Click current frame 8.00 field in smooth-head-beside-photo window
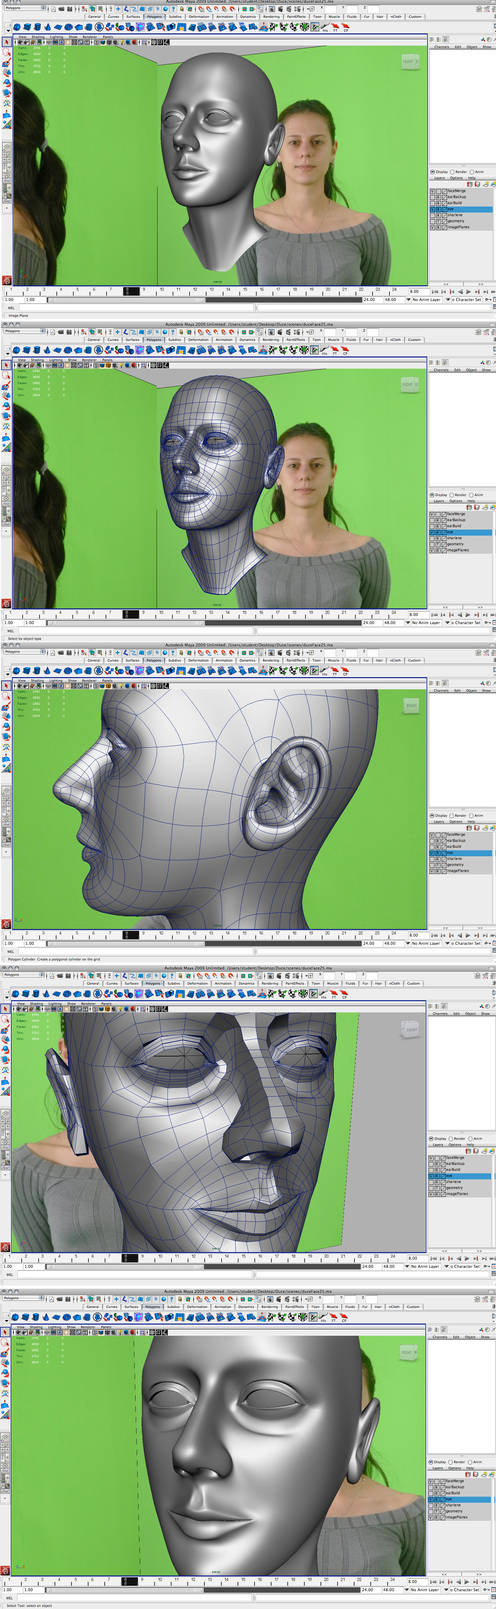This screenshot has width=496, height=1609. tap(417, 291)
